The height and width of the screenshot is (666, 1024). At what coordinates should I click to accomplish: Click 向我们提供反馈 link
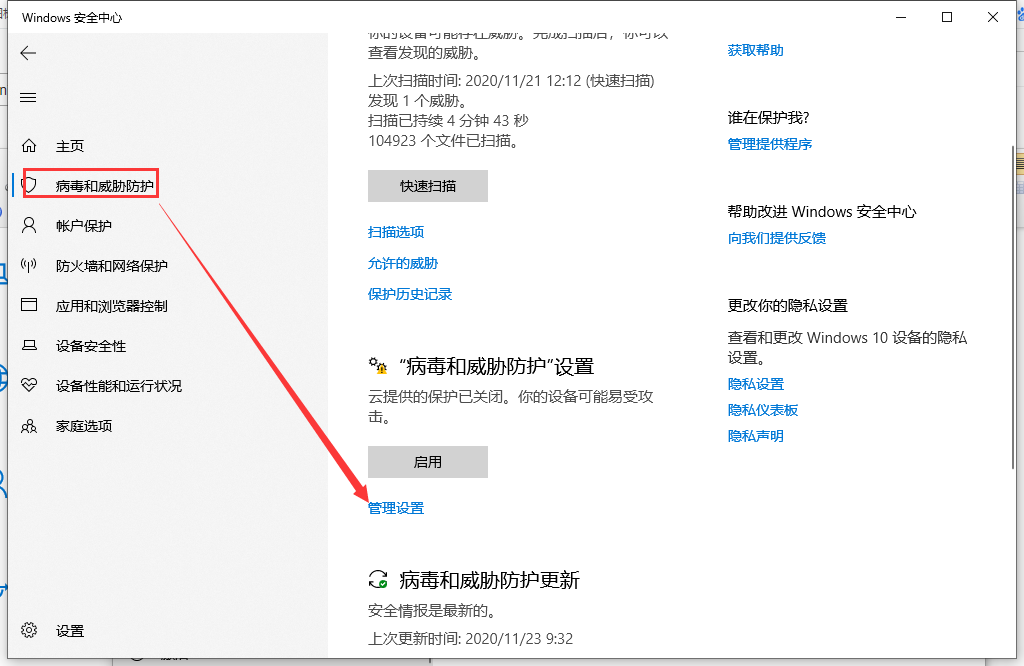(777, 238)
